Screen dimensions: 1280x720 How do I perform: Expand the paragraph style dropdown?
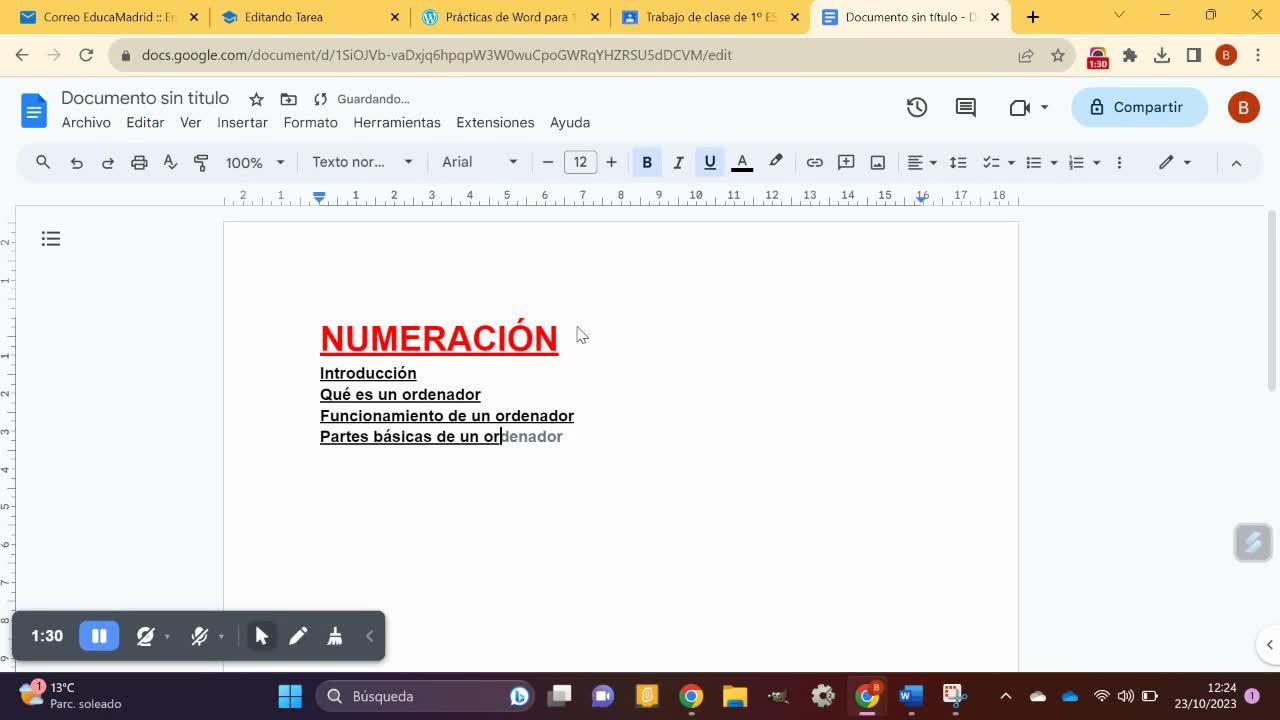click(361, 162)
